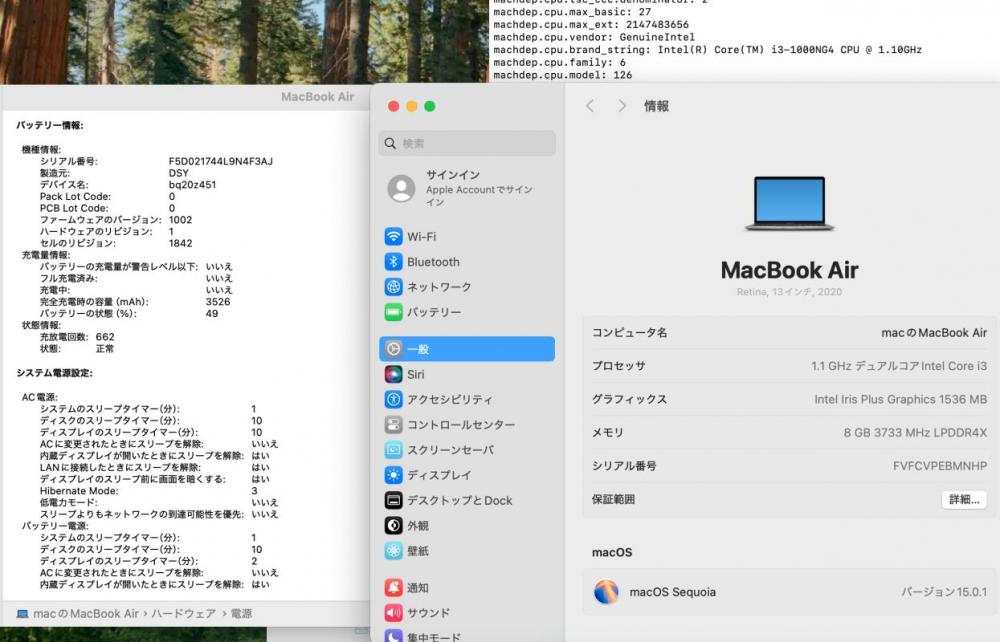This screenshot has width=1000, height=642.
Task: Click the 情報 page title
Action: coord(656,106)
